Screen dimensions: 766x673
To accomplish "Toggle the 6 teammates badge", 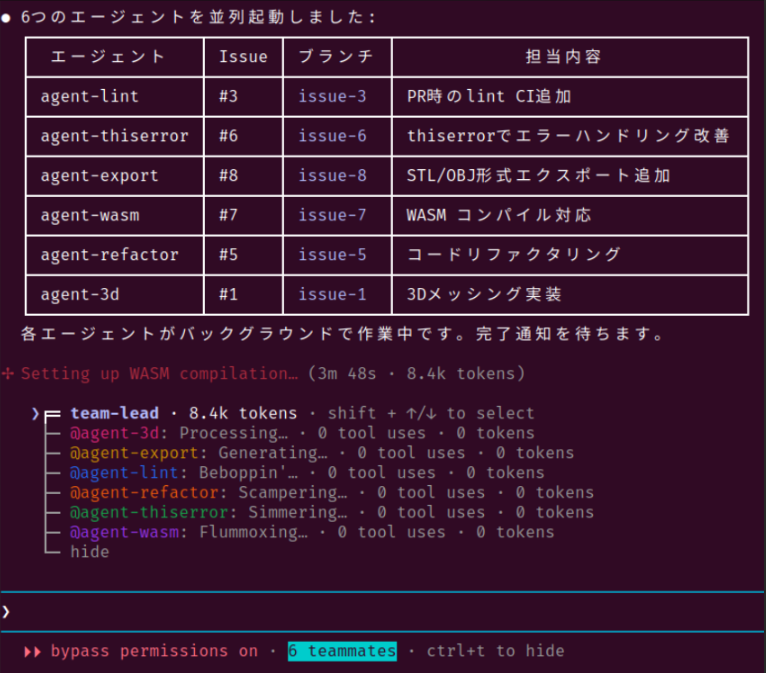I will coord(342,651).
